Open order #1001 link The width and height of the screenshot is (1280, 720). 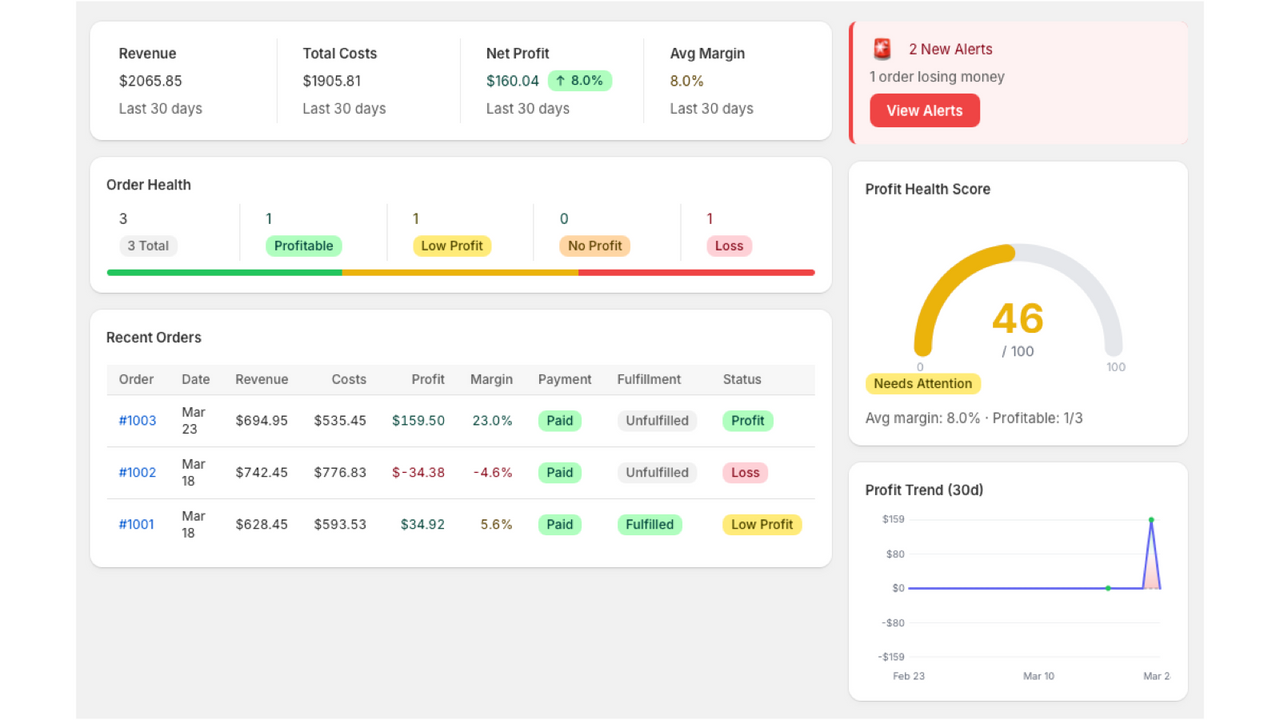point(137,525)
